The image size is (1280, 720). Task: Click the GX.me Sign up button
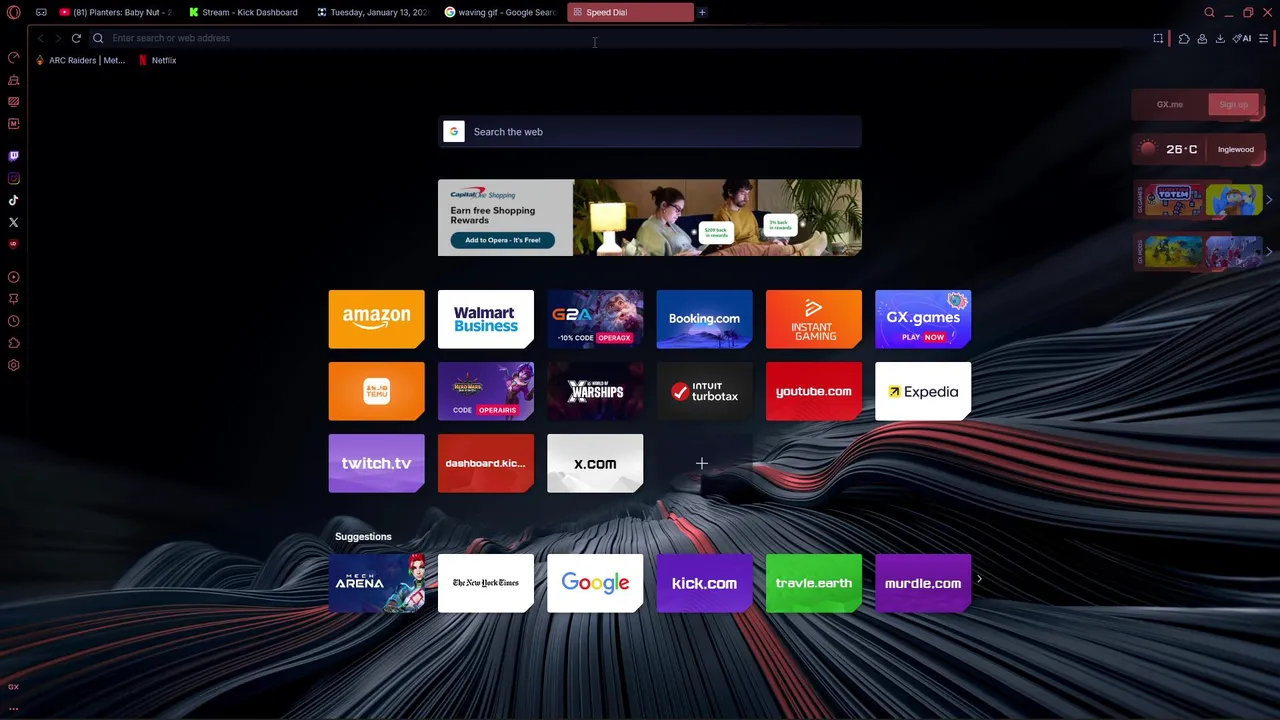pos(1233,104)
